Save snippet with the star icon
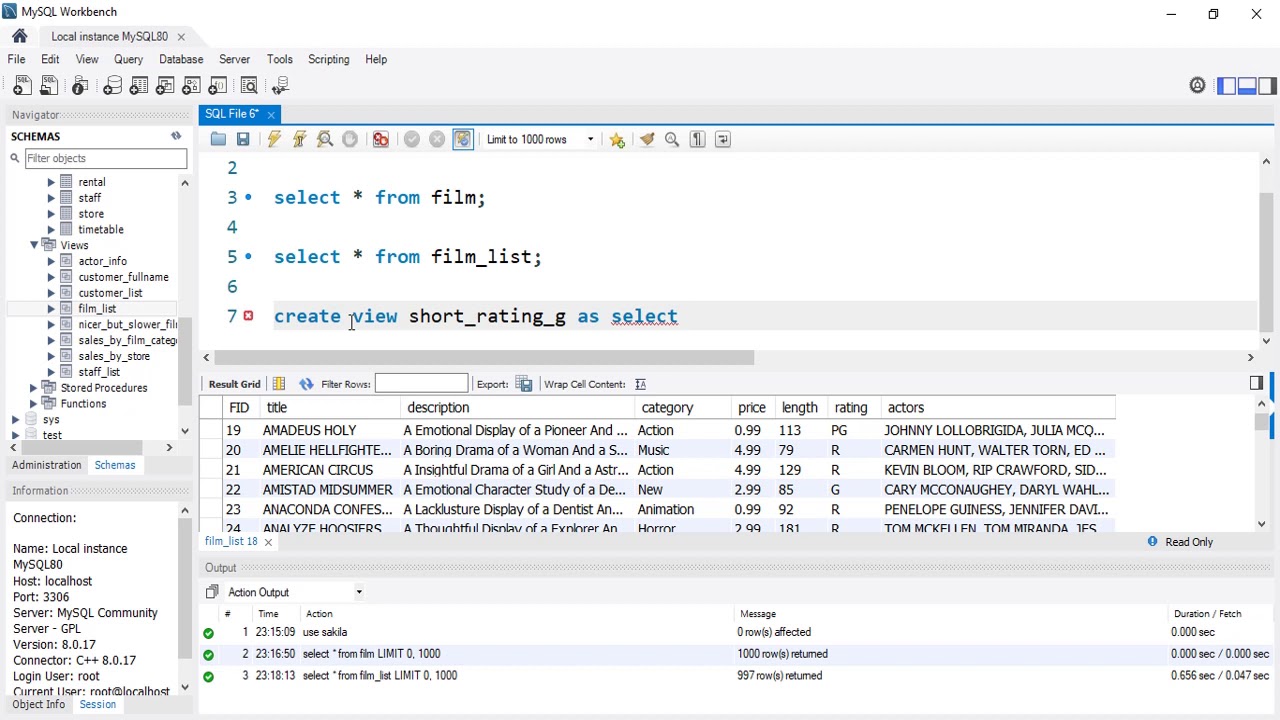 (x=617, y=139)
